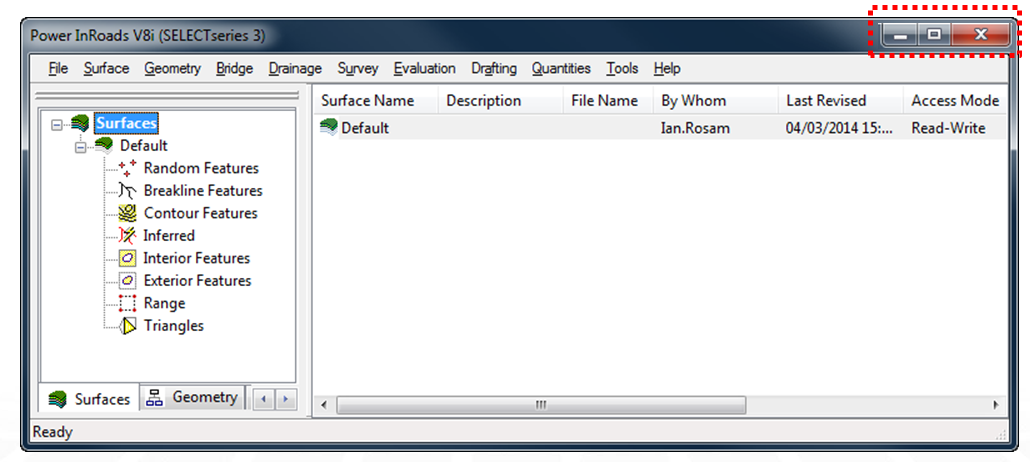Click the Geometry tab icon

tap(154, 398)
